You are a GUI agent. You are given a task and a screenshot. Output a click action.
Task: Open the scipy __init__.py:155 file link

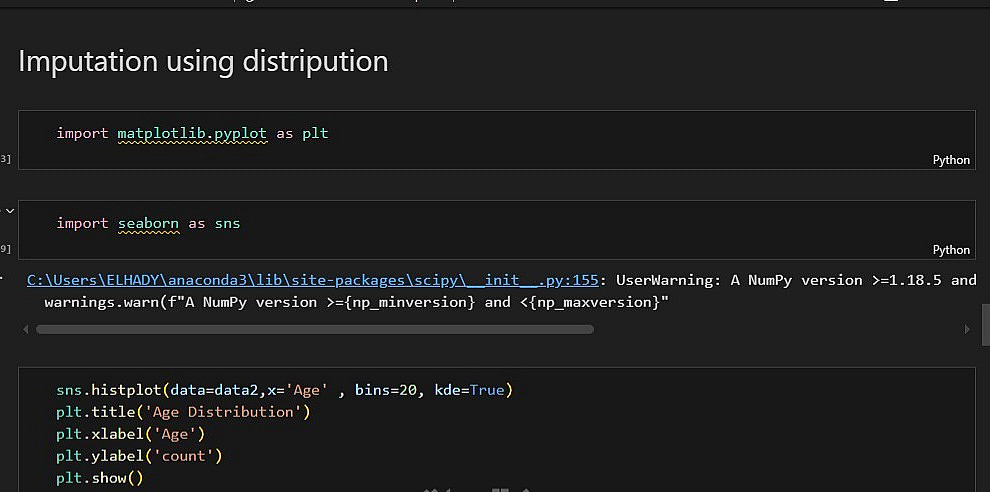pyautogui.click(x=312, y=280)
